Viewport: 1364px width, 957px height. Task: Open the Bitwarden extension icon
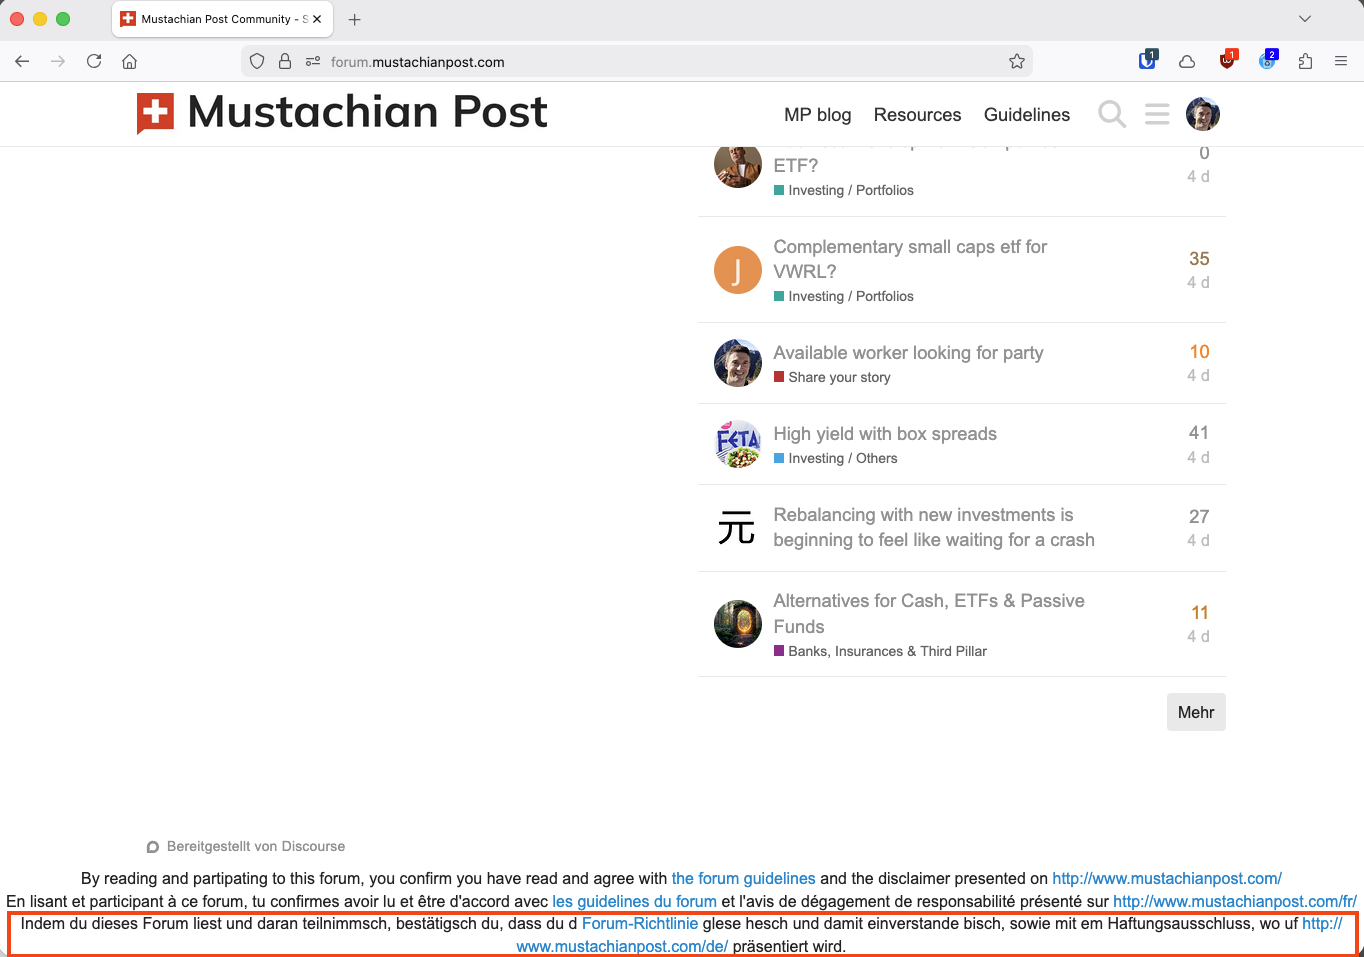[x=1147, y=61]
